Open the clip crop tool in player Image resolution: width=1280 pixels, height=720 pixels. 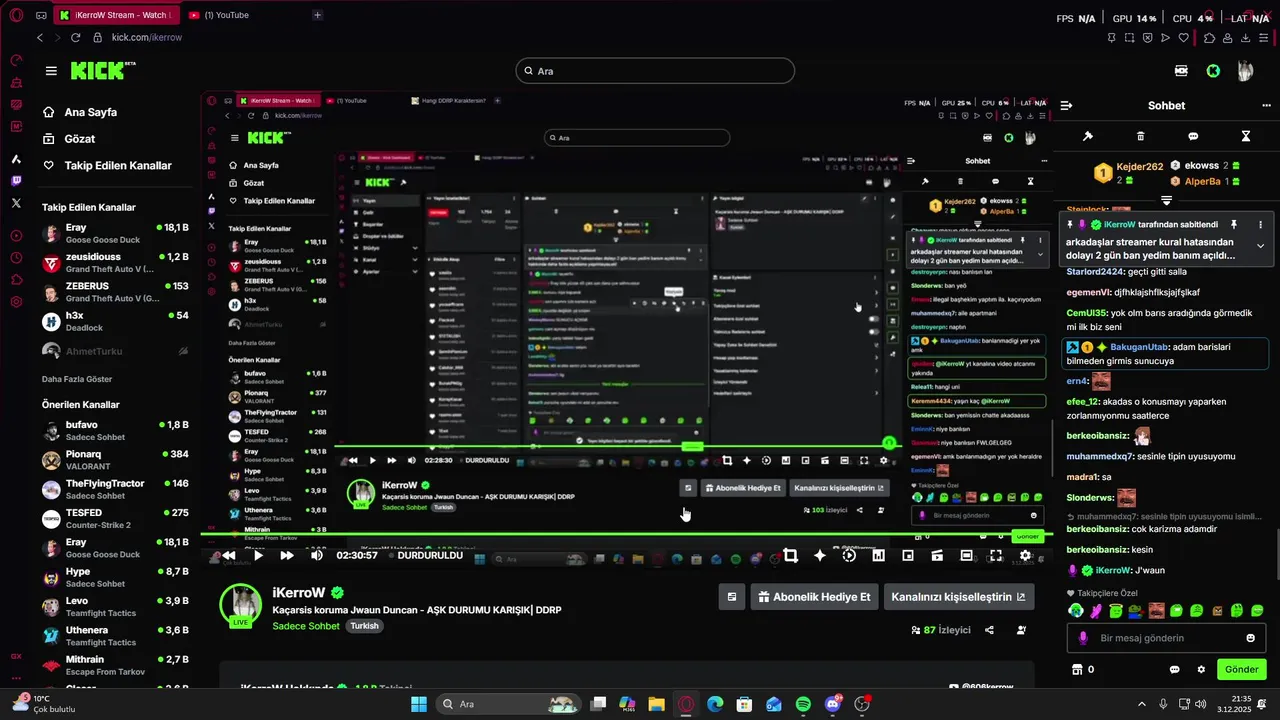(791, 555)
